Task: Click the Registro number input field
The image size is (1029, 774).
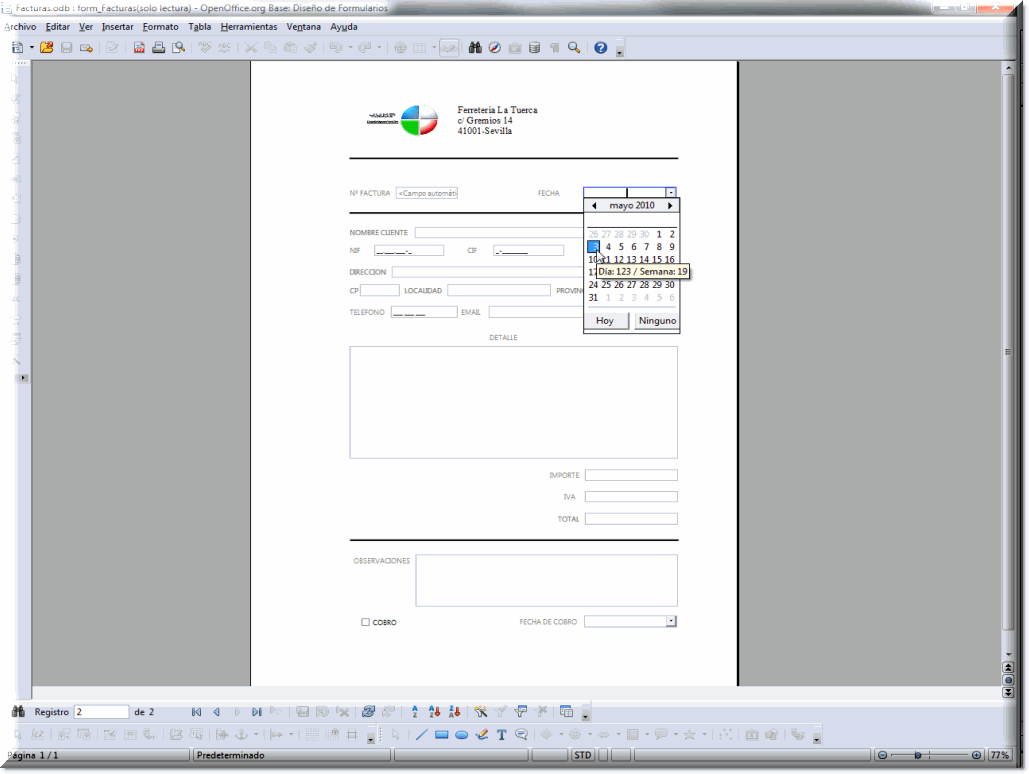Action: (101, 712)
